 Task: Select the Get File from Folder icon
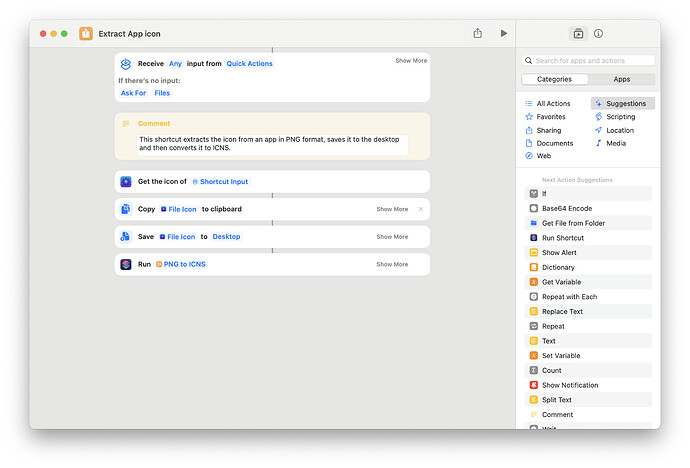coord(533,223)
